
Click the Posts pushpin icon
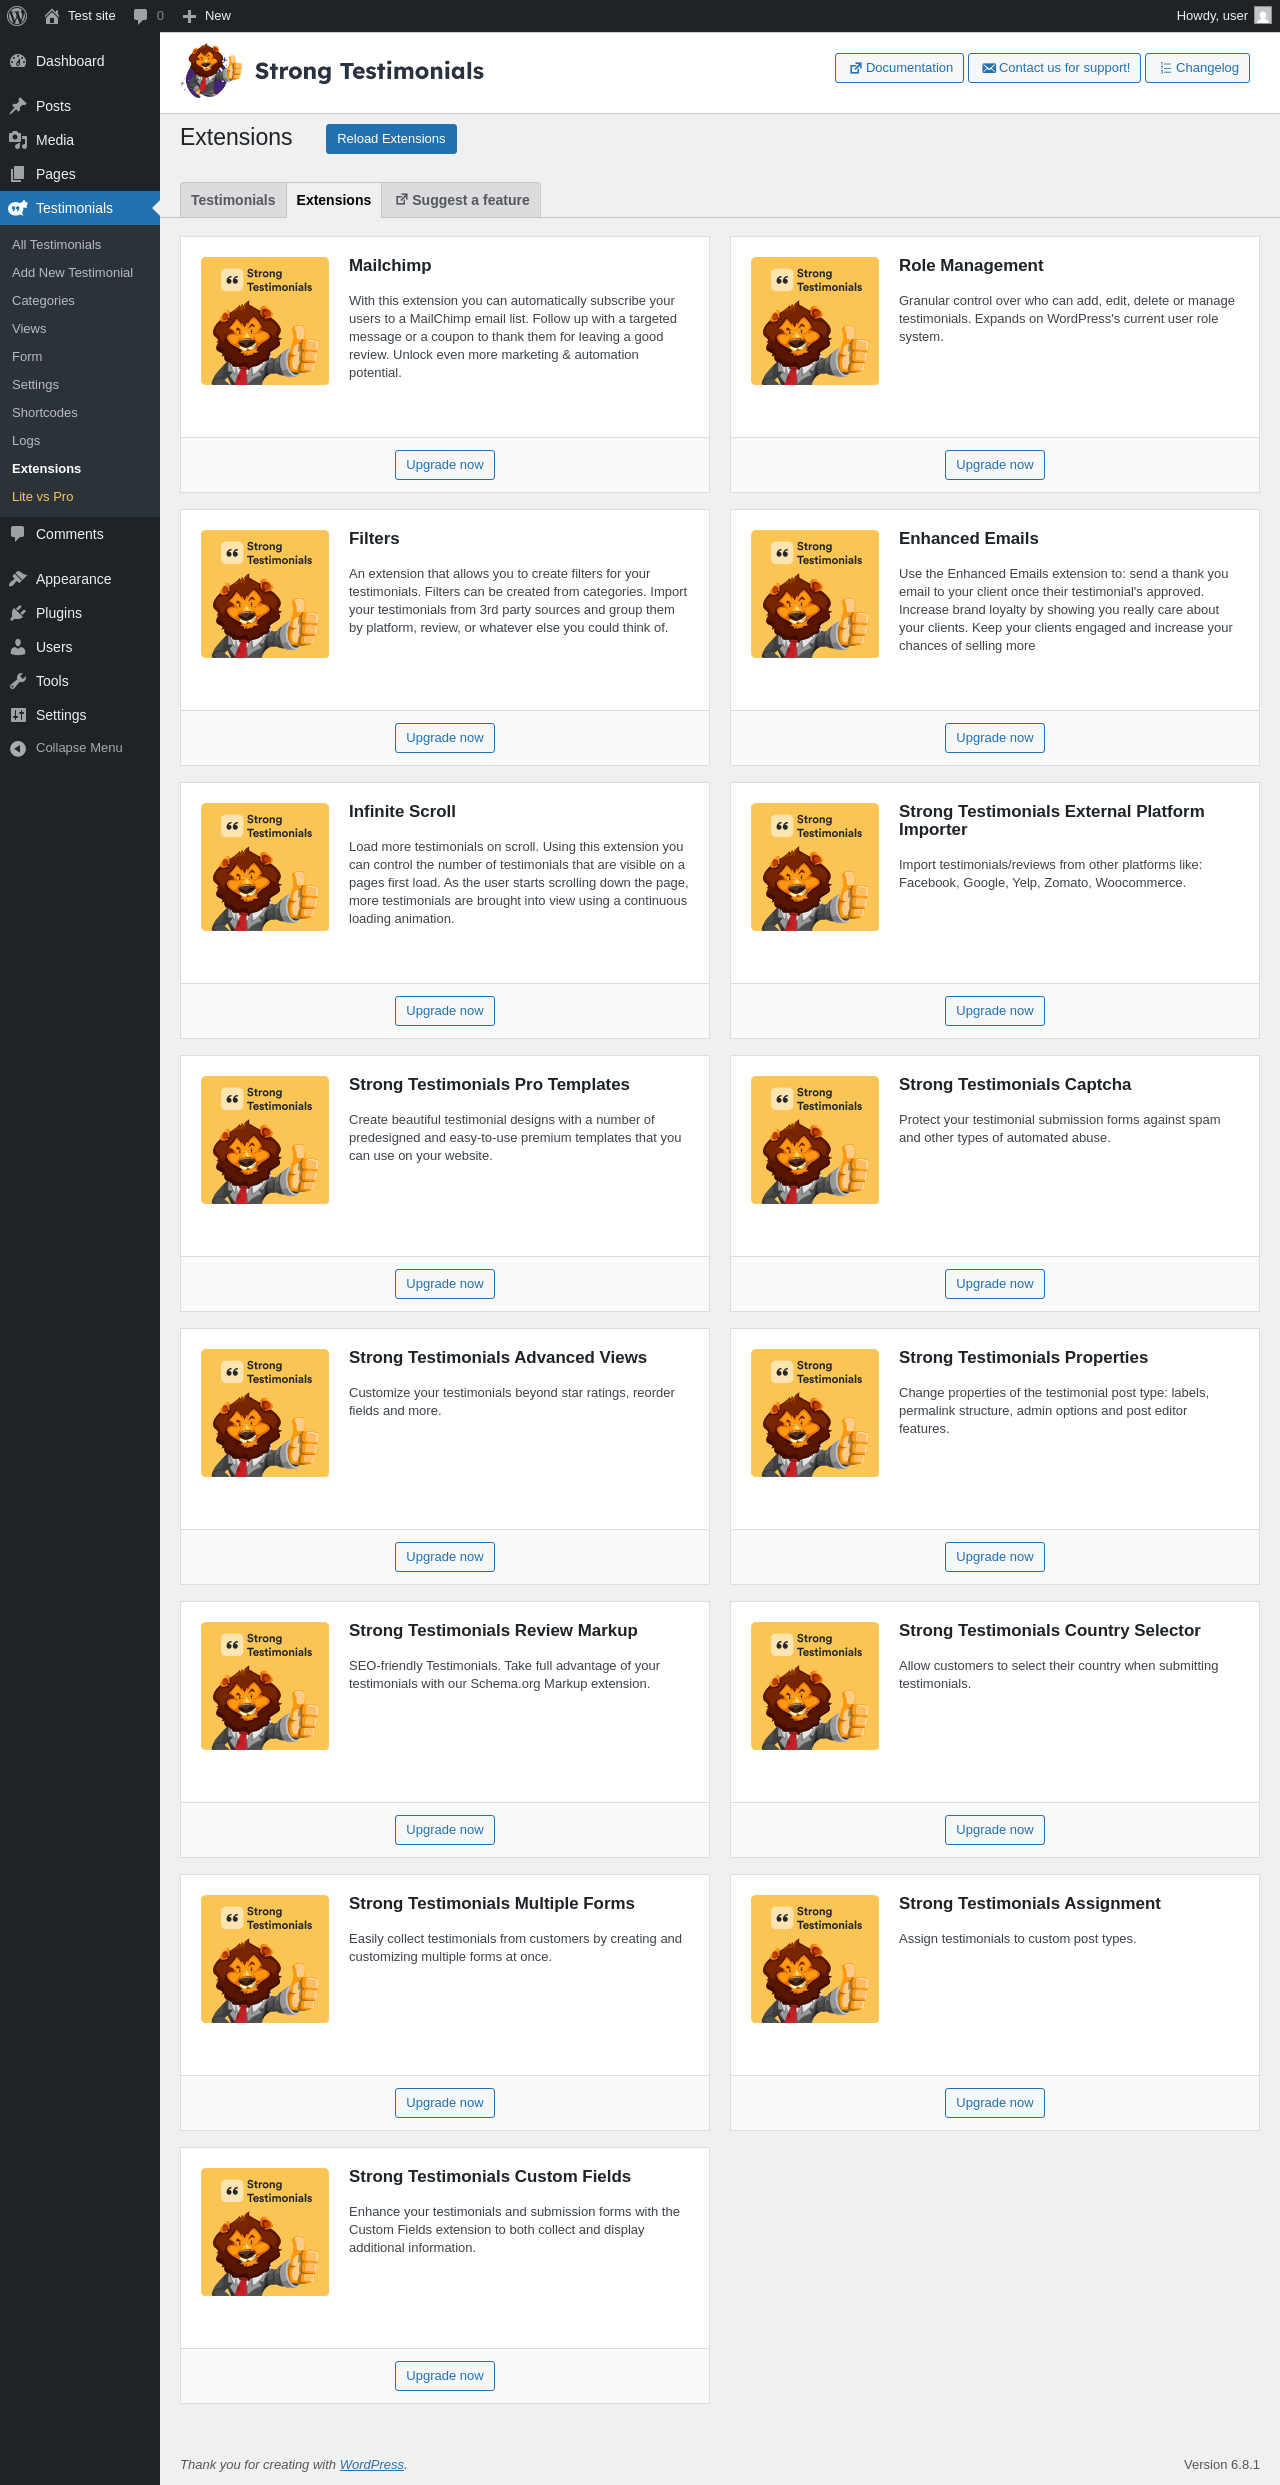click(x=18, y=106)
